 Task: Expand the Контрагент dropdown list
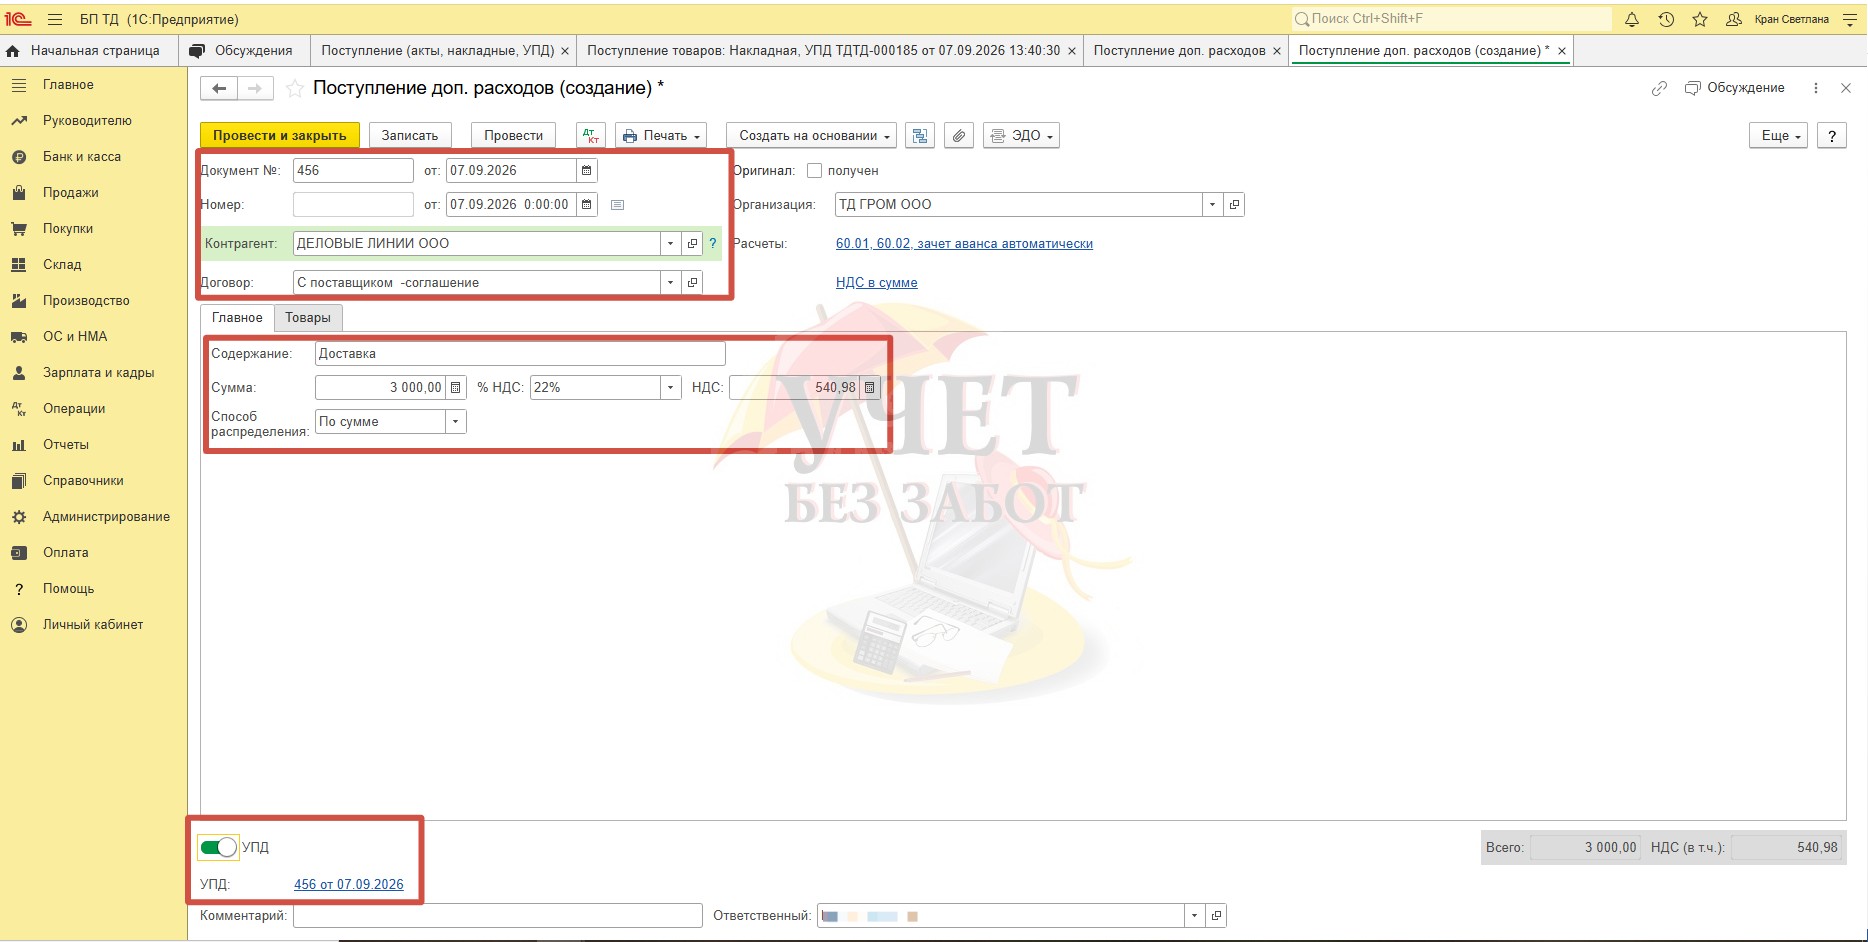671,243
